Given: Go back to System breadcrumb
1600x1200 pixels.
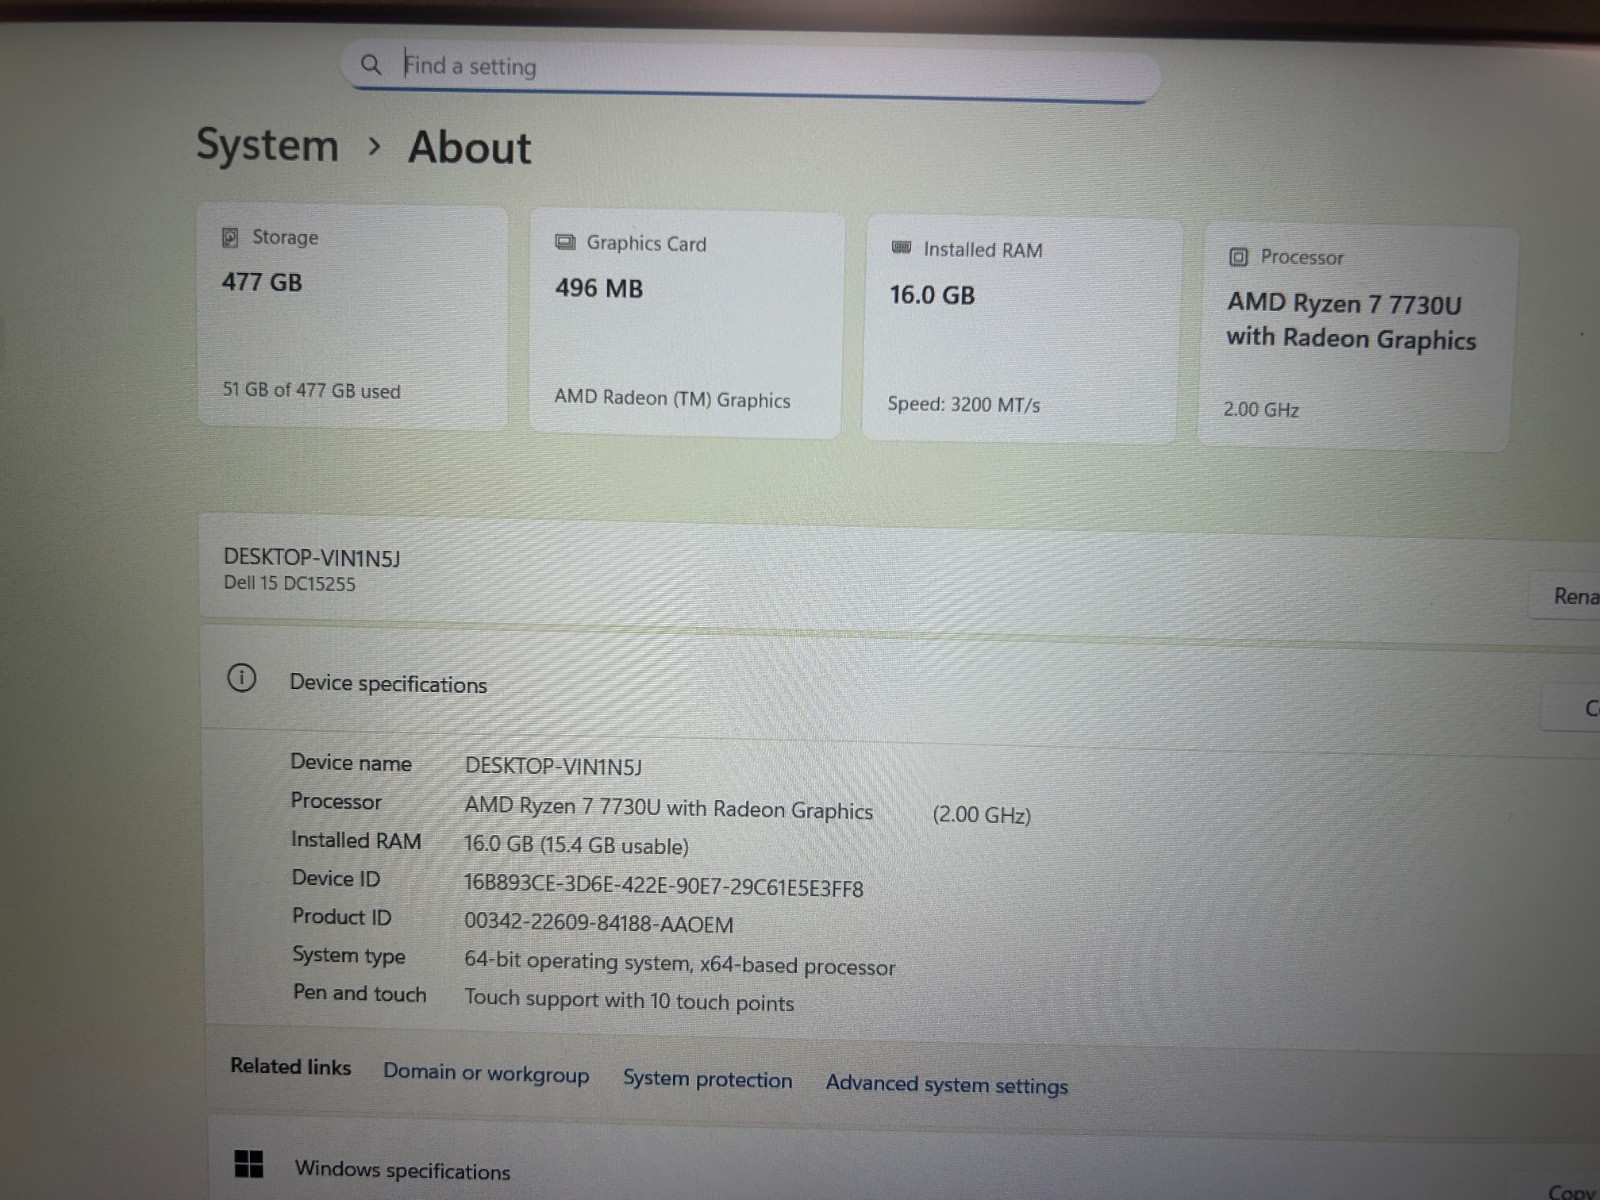Looking at the screenshot, I should point(267,146).
